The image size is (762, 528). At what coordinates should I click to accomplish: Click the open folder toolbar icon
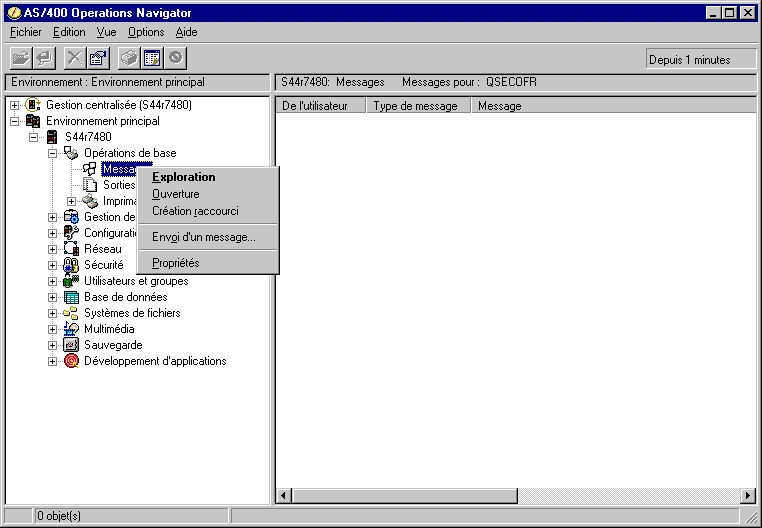click(21, 58)
